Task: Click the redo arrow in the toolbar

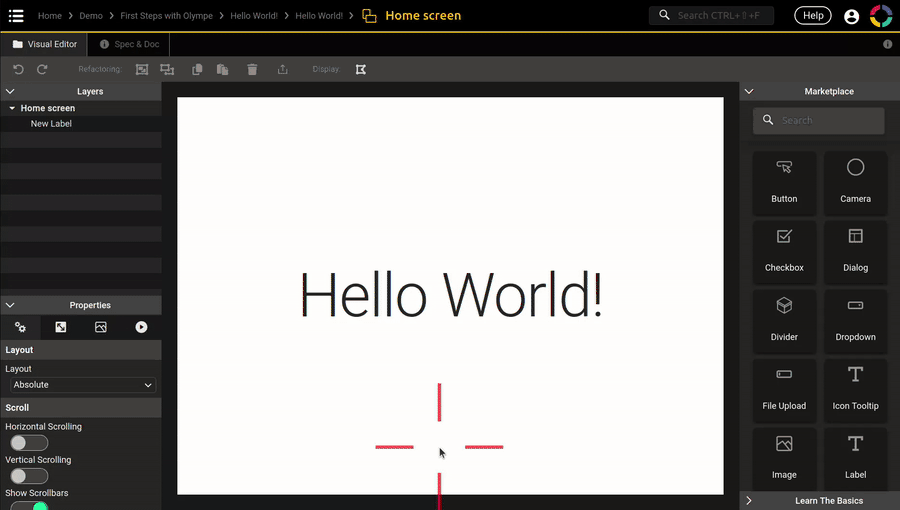Action: (42, 69)
